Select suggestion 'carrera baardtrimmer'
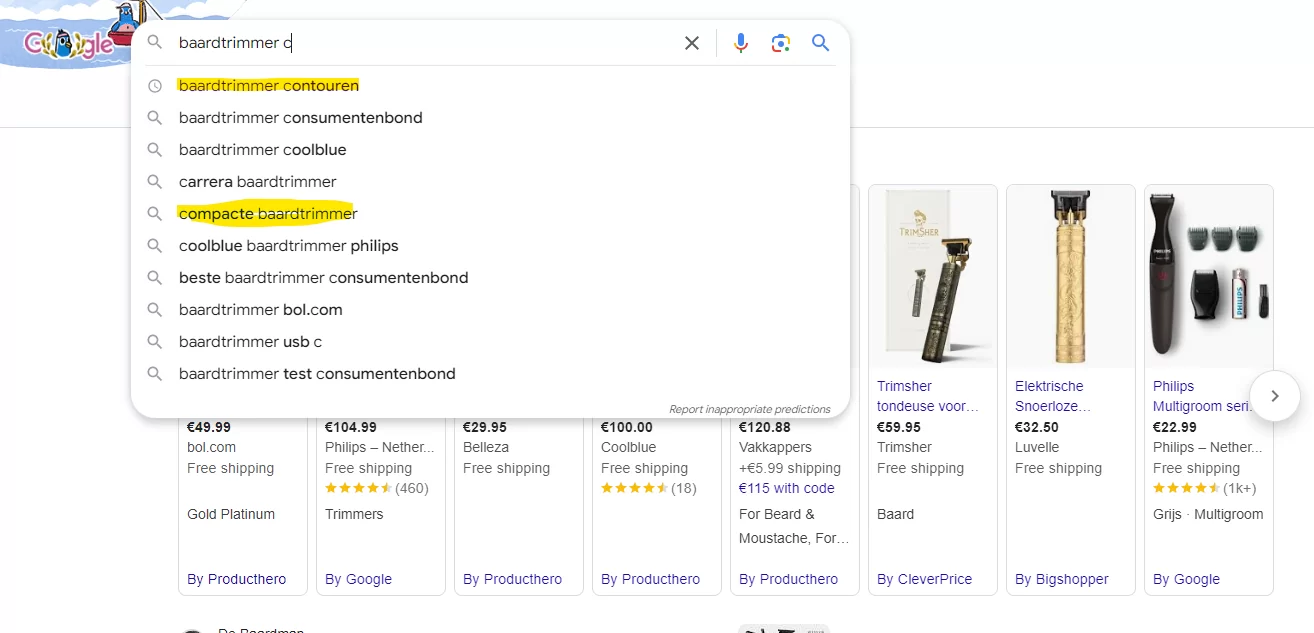 [490, 182]
